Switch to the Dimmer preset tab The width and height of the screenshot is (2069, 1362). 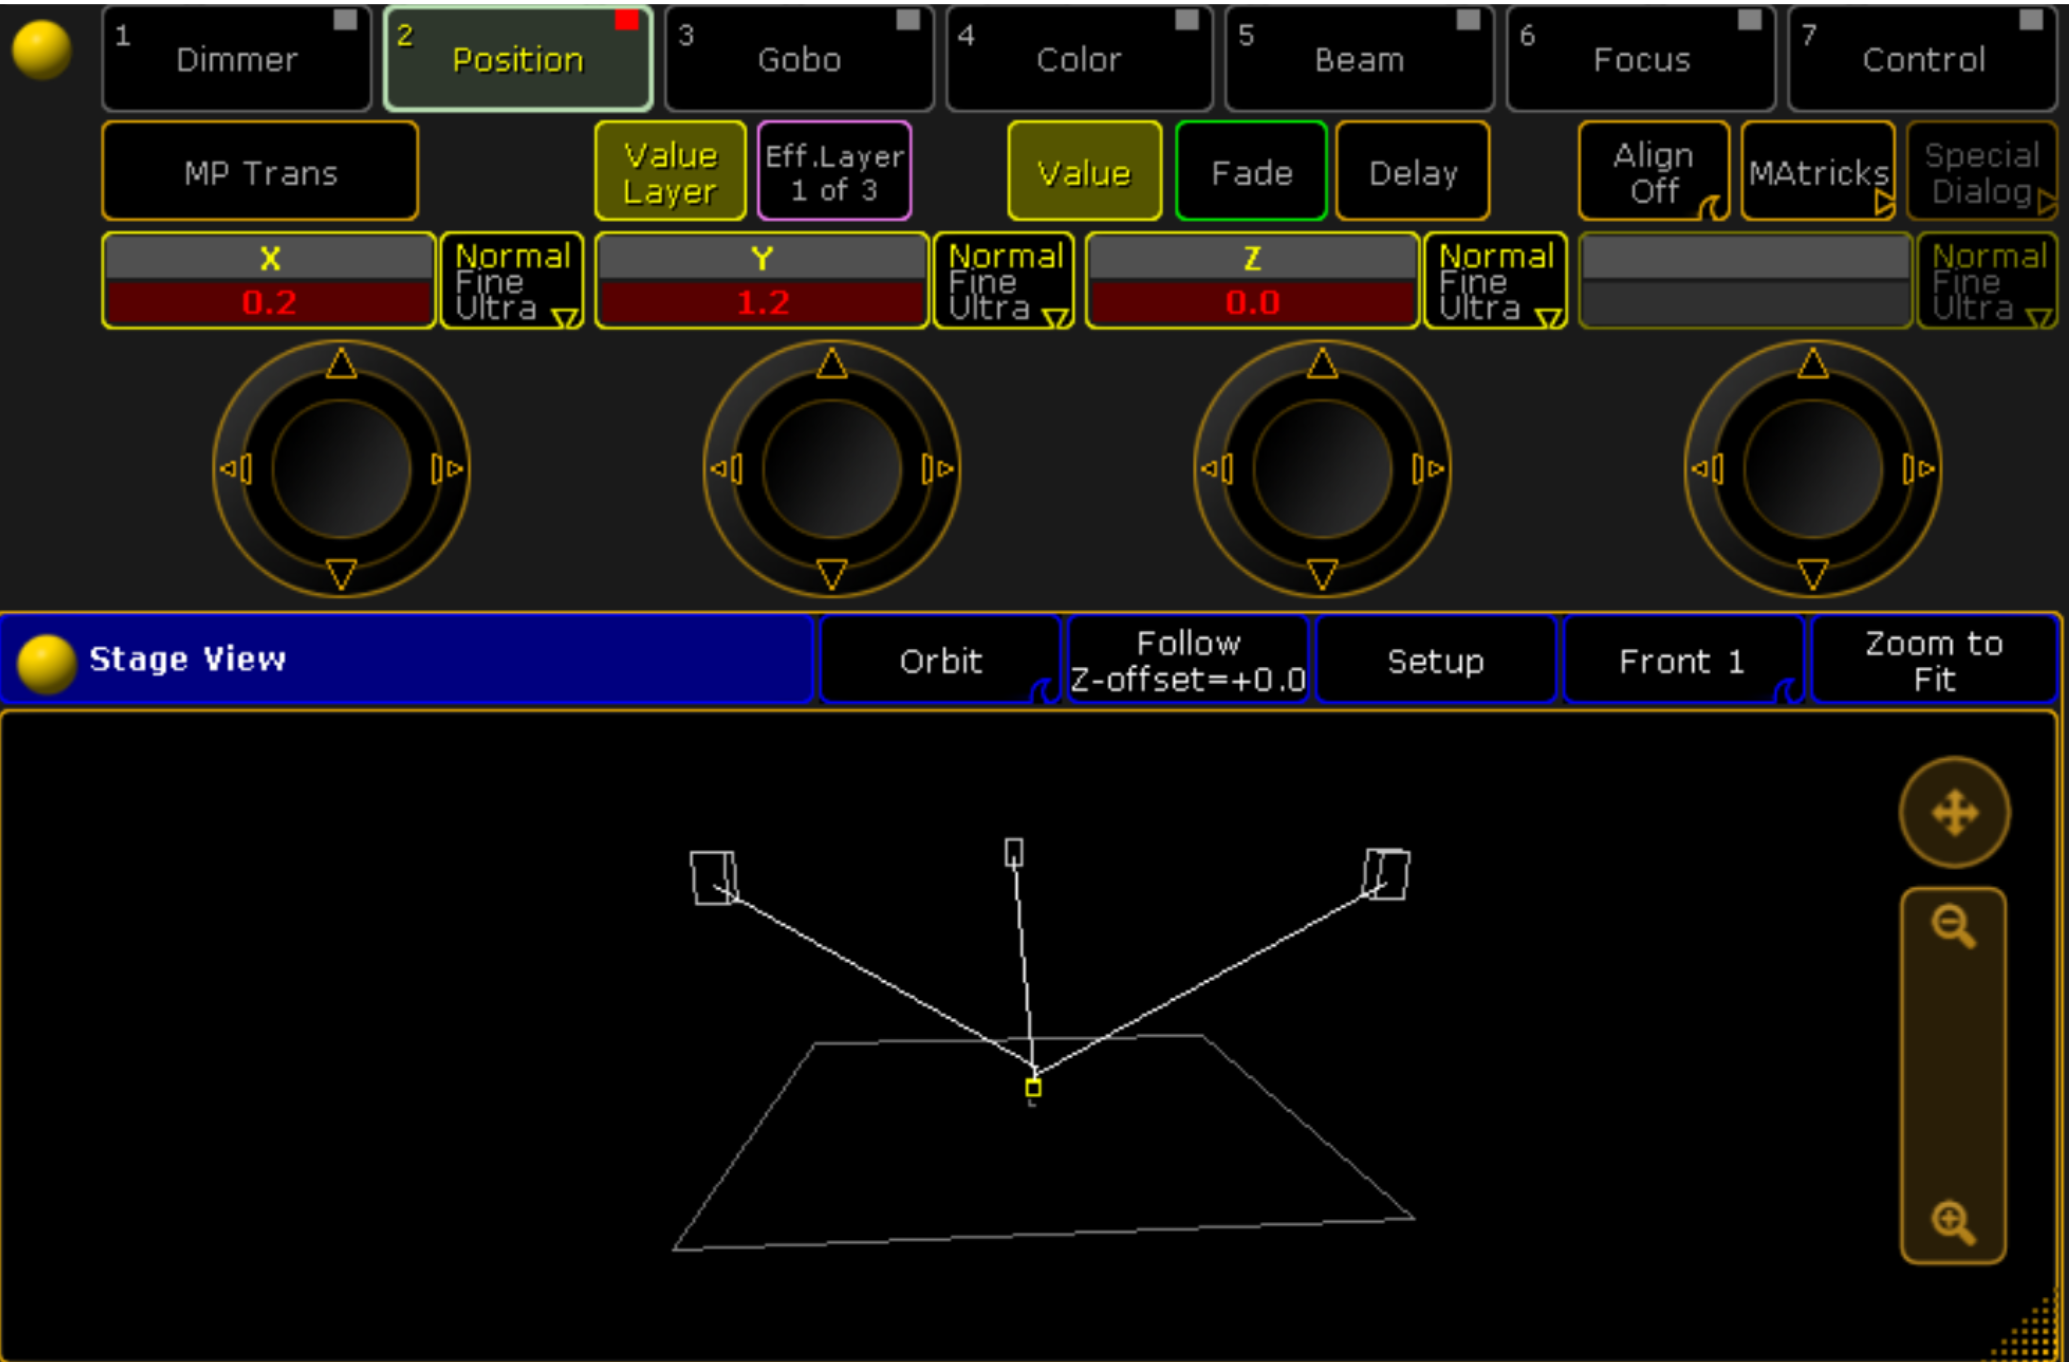click(x=236, y=58)
